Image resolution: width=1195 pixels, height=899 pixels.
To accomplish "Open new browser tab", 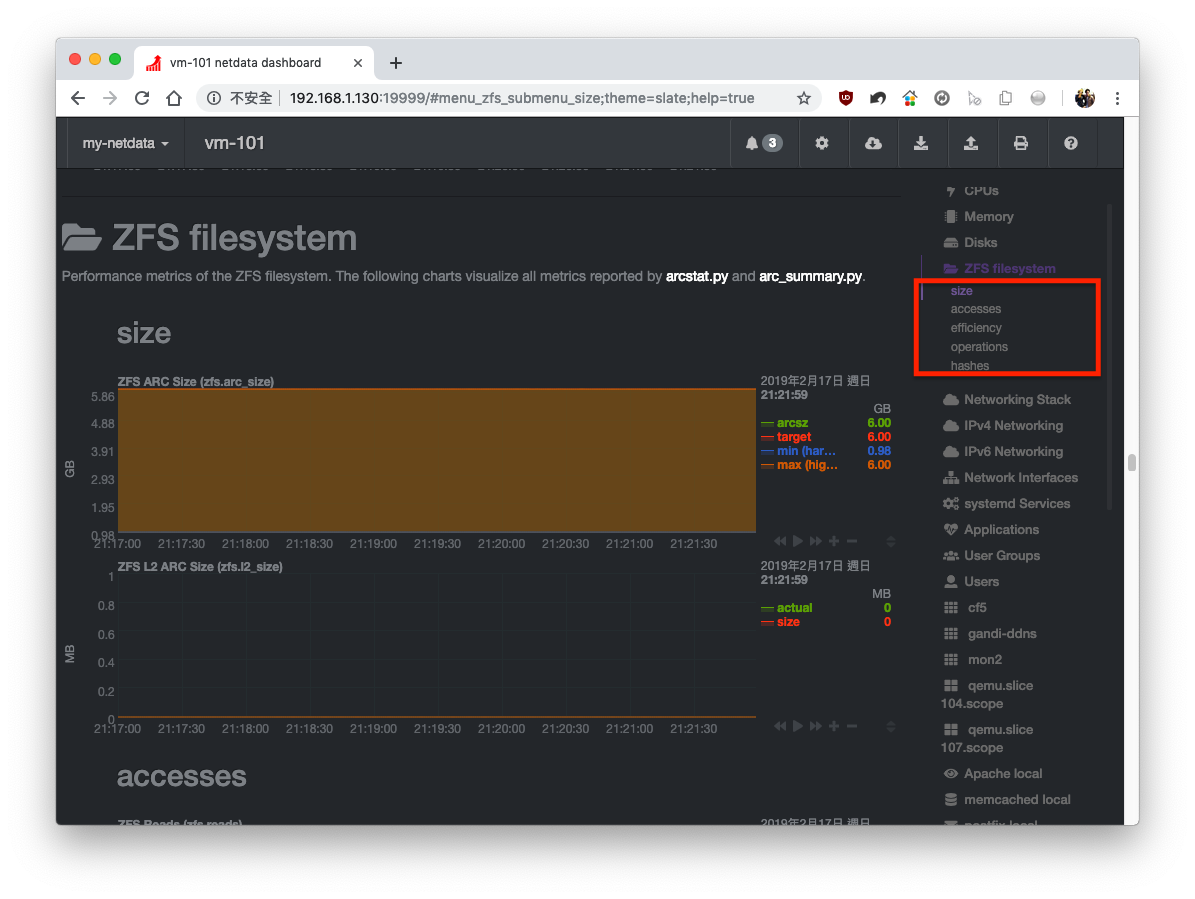I will [x=396, y=63].
